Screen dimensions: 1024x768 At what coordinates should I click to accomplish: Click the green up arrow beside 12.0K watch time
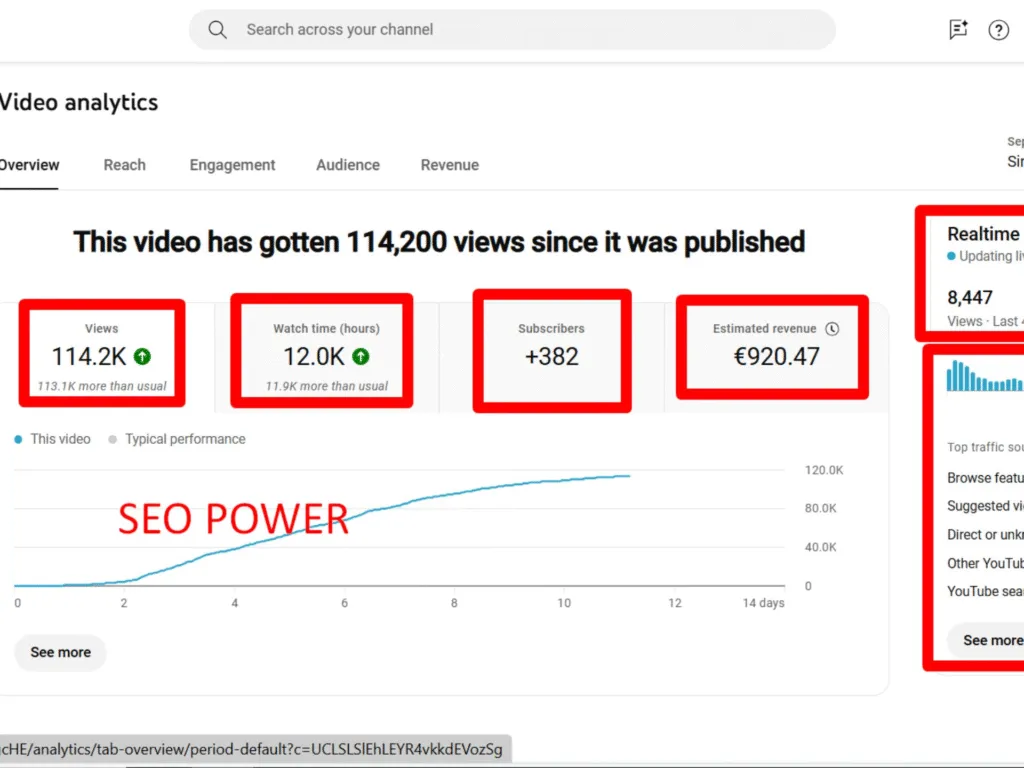(x=361, y=357)
